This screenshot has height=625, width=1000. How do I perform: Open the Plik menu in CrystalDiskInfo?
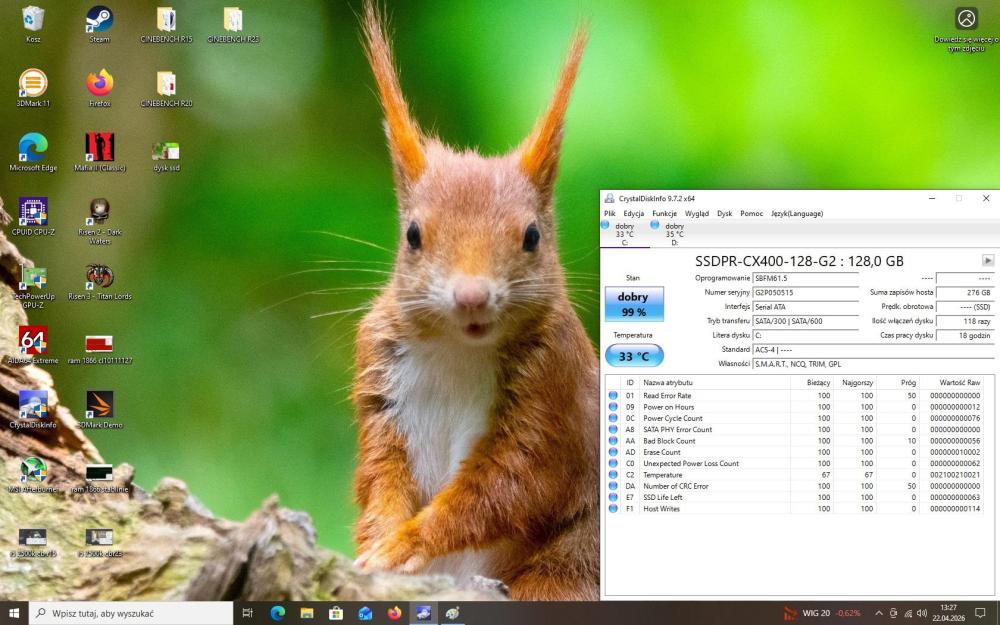pyautogui.click(x=610, y=214)
